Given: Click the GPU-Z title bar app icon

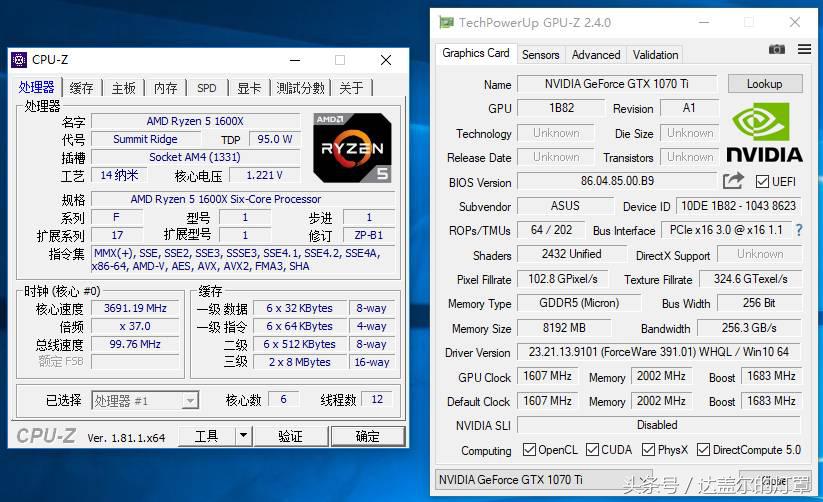Looking at the screenshot, I should point(446,22).
